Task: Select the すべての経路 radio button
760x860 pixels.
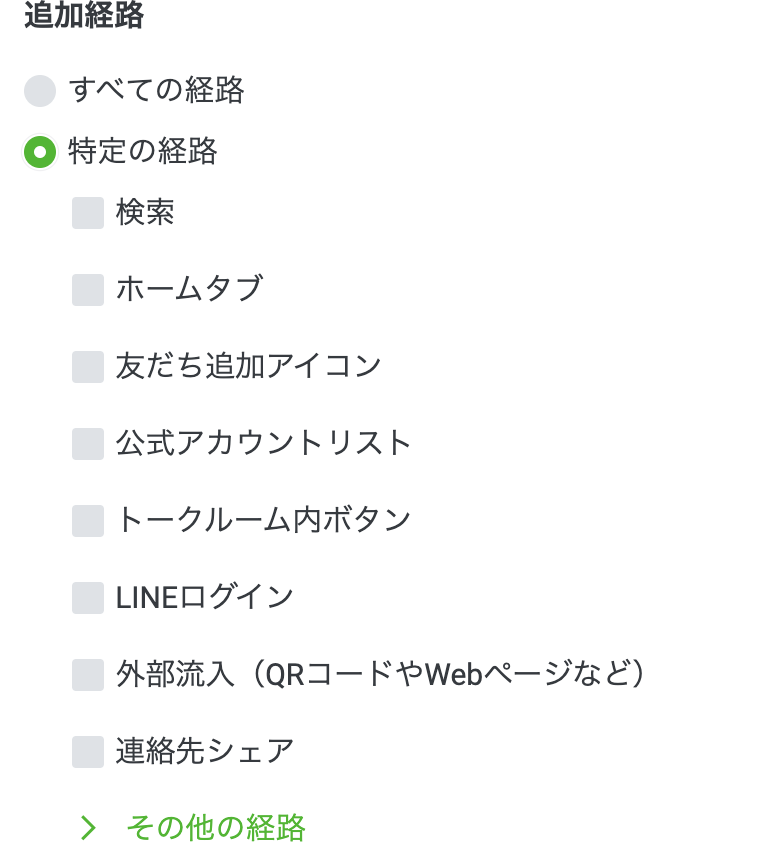Action: point(40,91)
